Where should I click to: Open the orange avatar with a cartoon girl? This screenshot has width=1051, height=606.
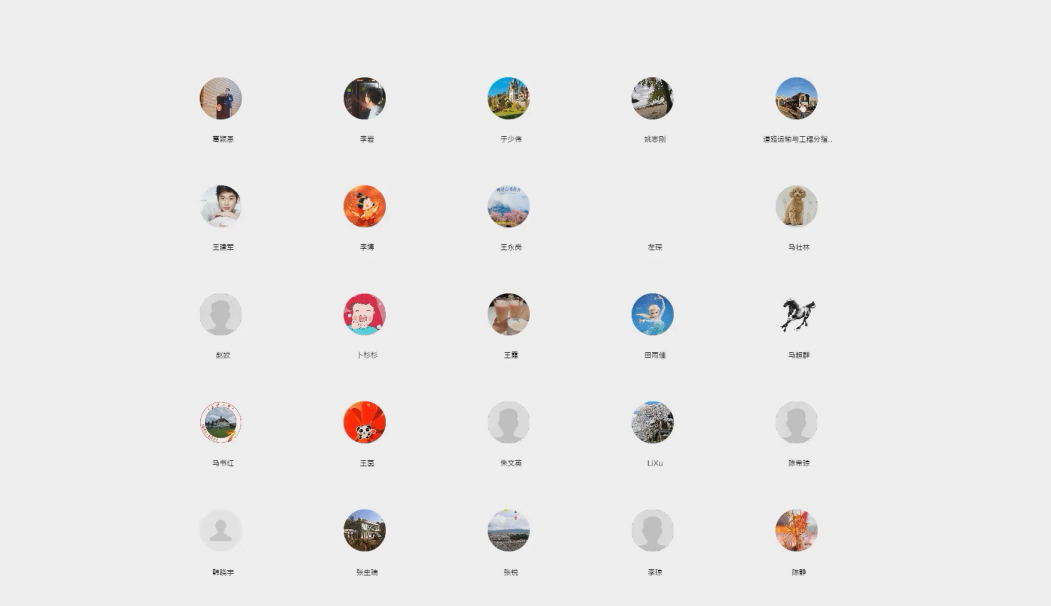coord(364,207)
